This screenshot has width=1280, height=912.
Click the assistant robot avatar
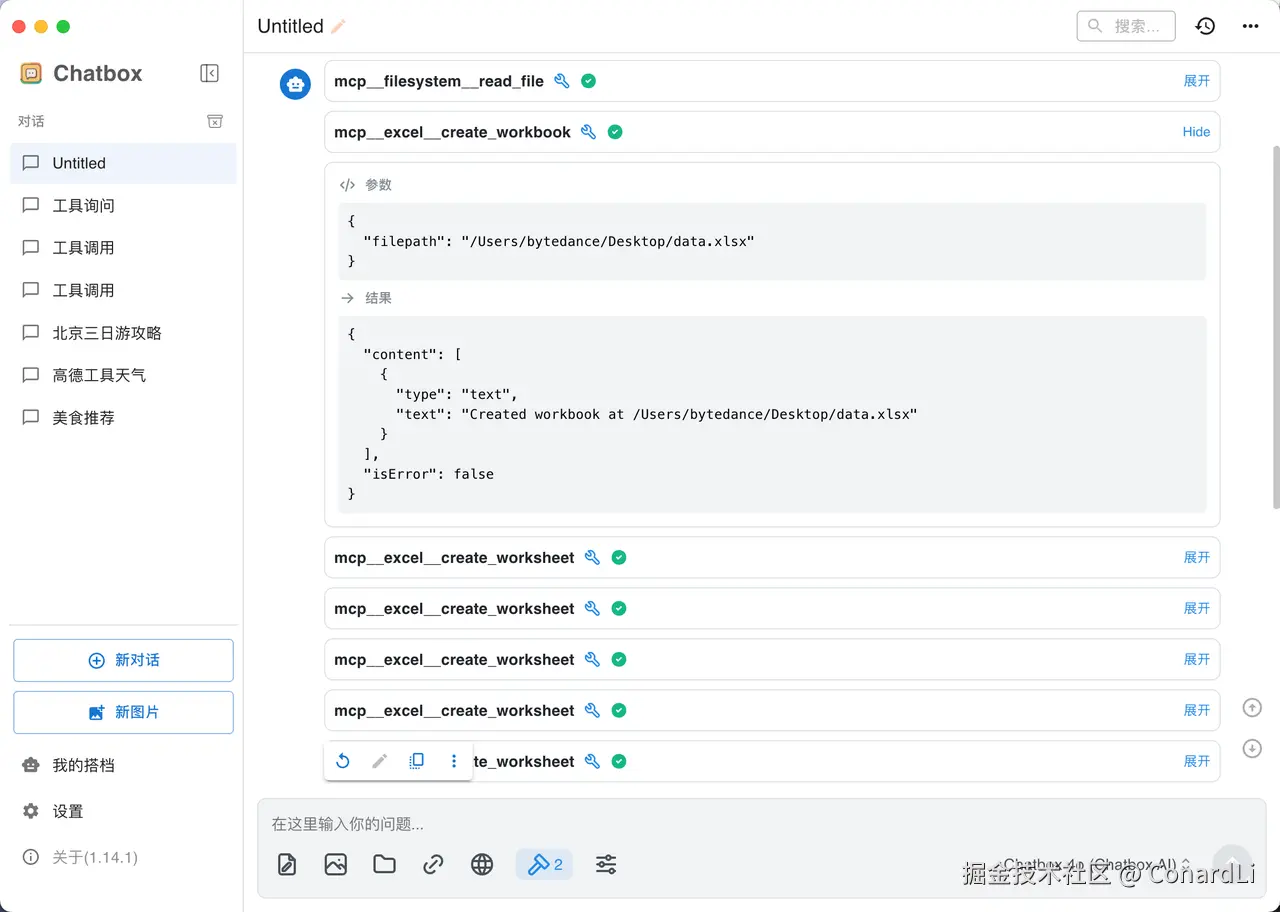tap(295, 84)
